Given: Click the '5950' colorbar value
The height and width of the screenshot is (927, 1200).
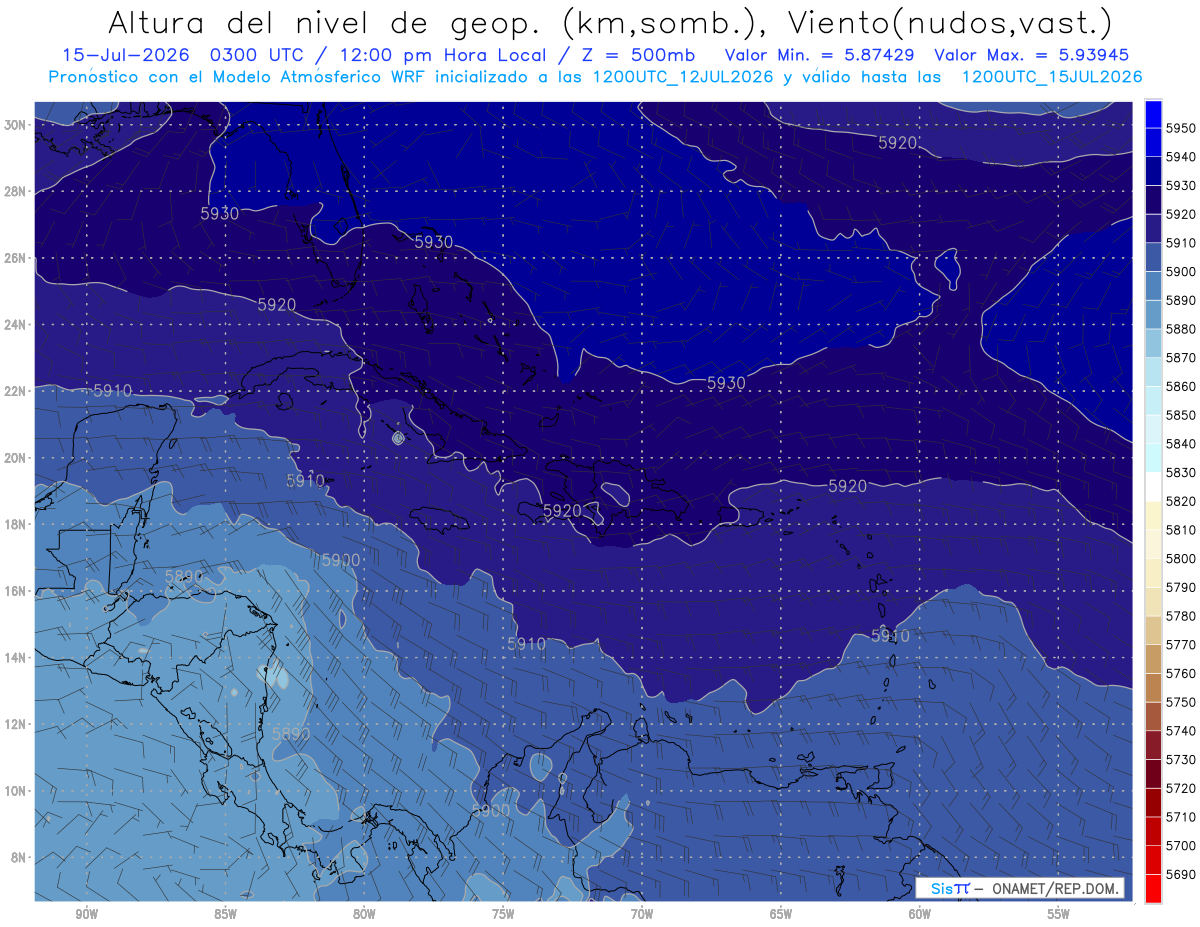Looking at the screenshot, I should [1181, 128].
